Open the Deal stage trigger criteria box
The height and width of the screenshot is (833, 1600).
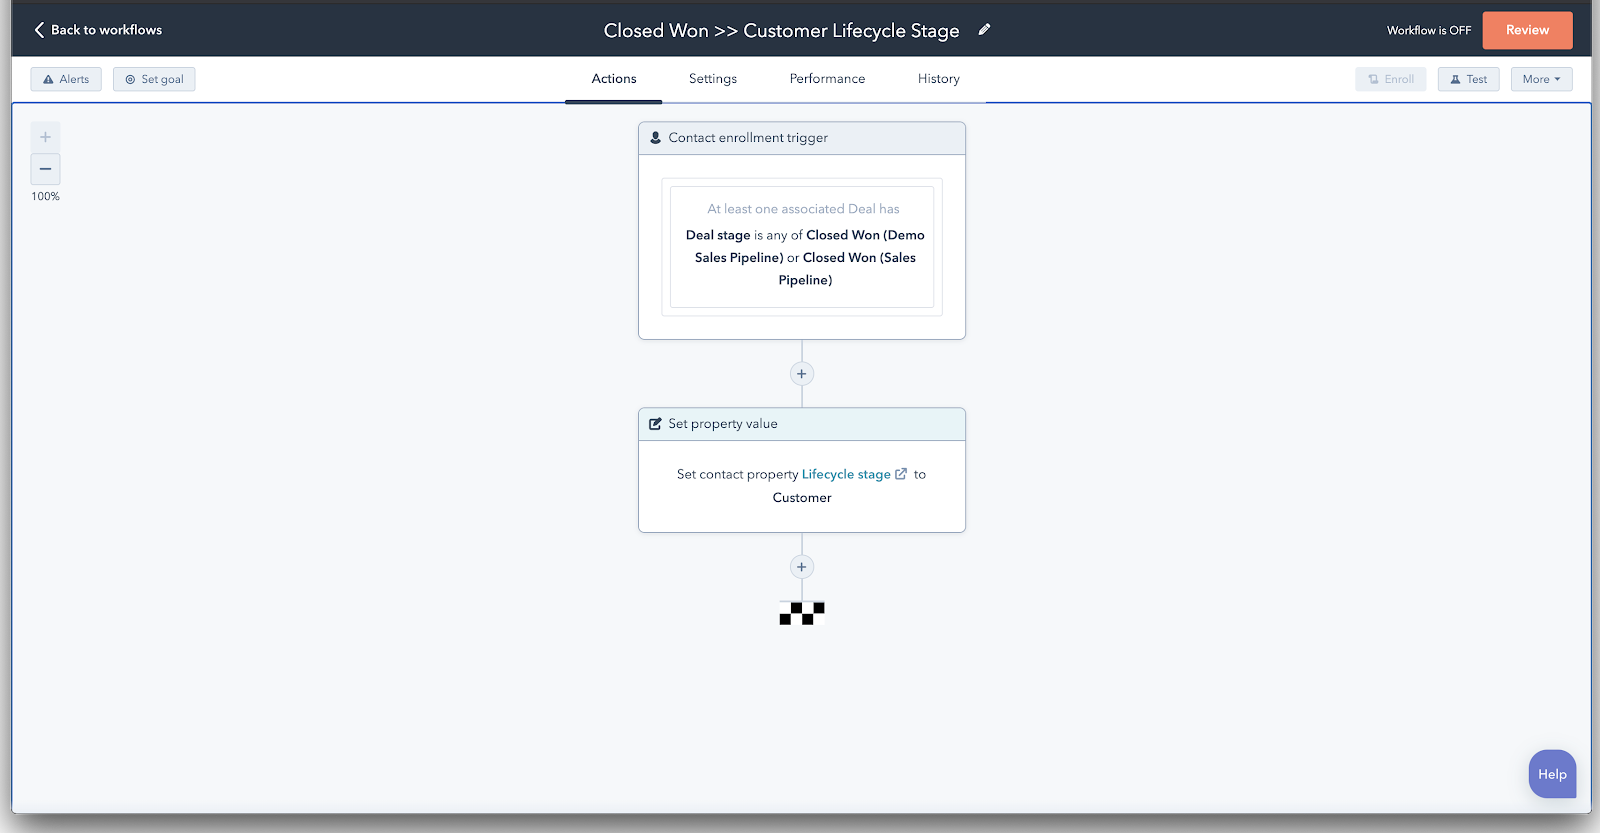pos(802,247)
